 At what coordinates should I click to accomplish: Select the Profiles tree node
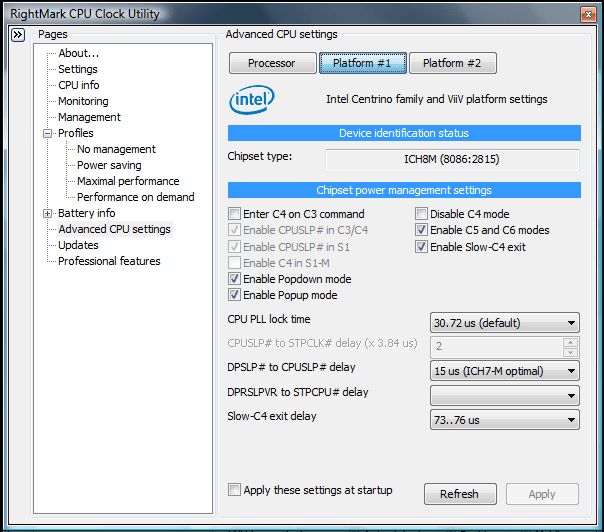(76, 133)
